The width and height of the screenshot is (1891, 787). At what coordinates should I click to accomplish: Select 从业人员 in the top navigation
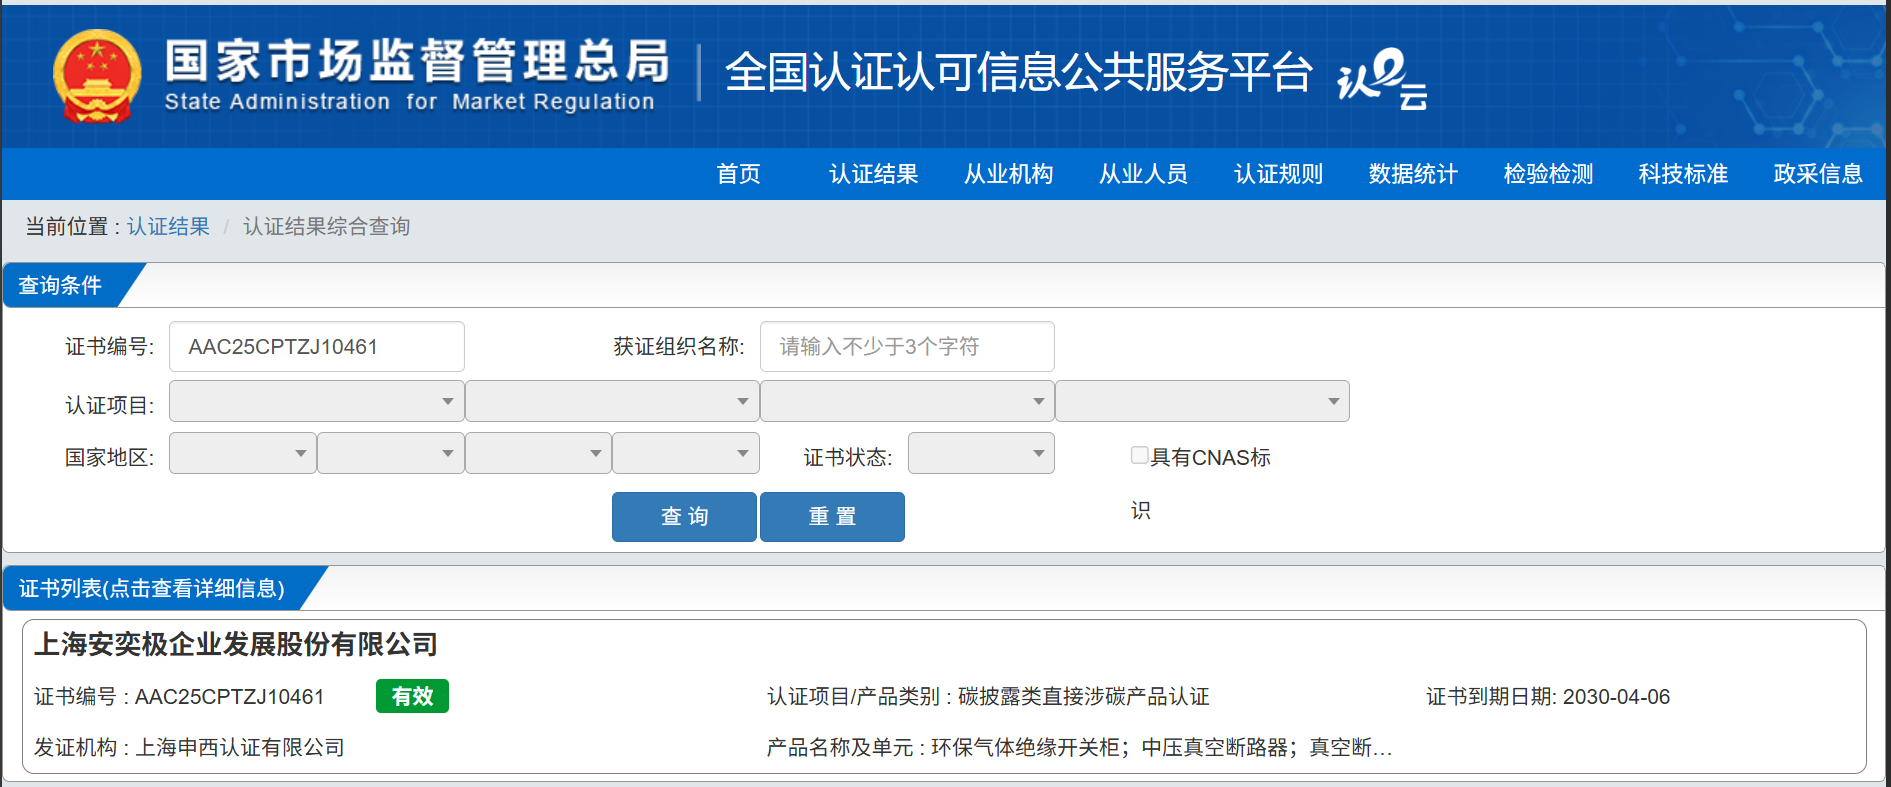[x=1144, y=174]
